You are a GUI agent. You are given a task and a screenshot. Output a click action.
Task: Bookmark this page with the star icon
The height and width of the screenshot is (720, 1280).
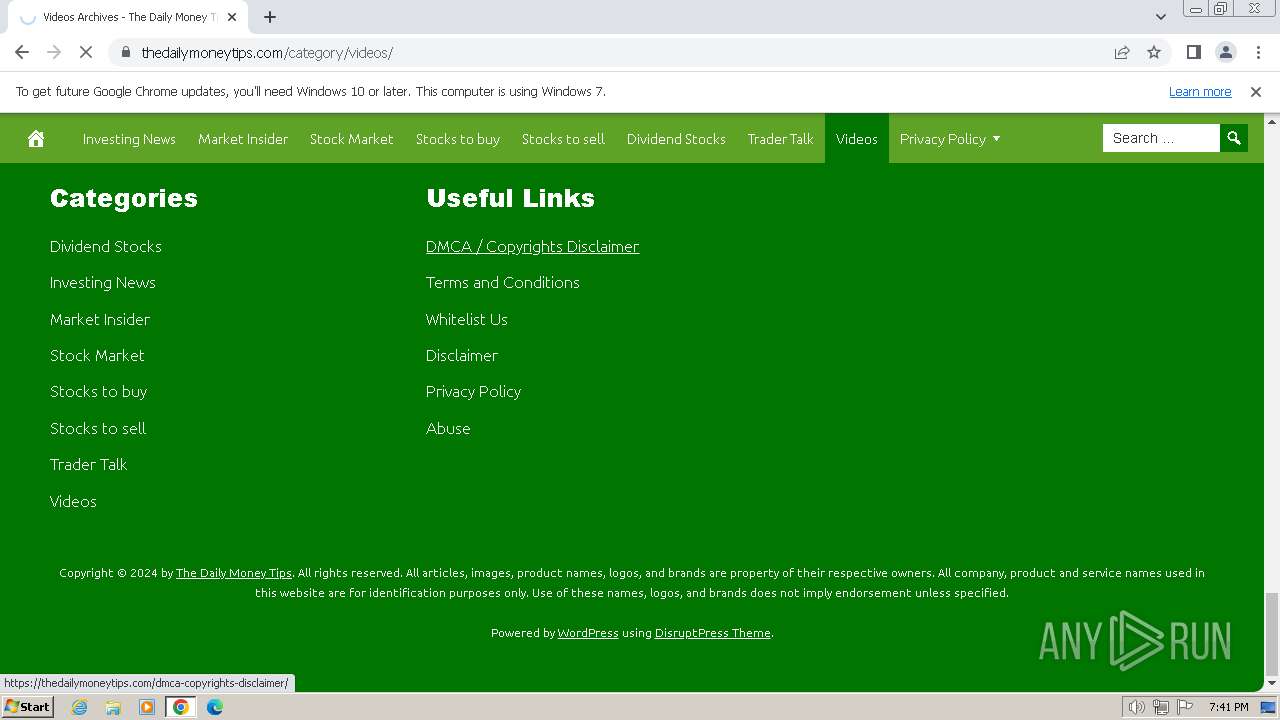pyautogui.click(x=1154, y=52)
